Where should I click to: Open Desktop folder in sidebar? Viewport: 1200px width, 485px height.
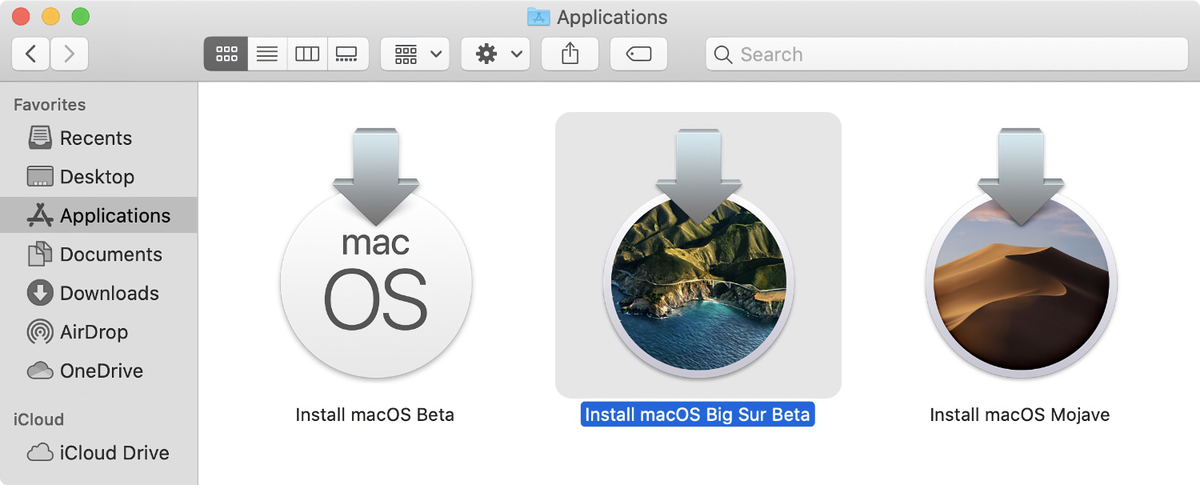point(96,177)
